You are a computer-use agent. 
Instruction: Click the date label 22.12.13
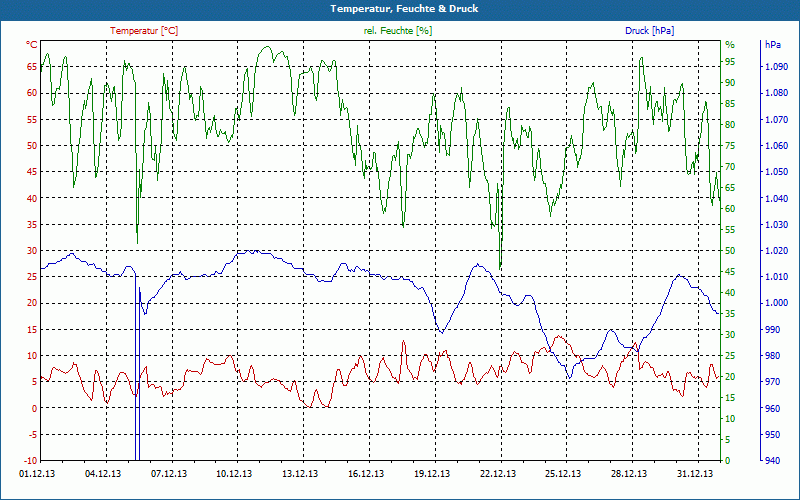pos(497,474)
